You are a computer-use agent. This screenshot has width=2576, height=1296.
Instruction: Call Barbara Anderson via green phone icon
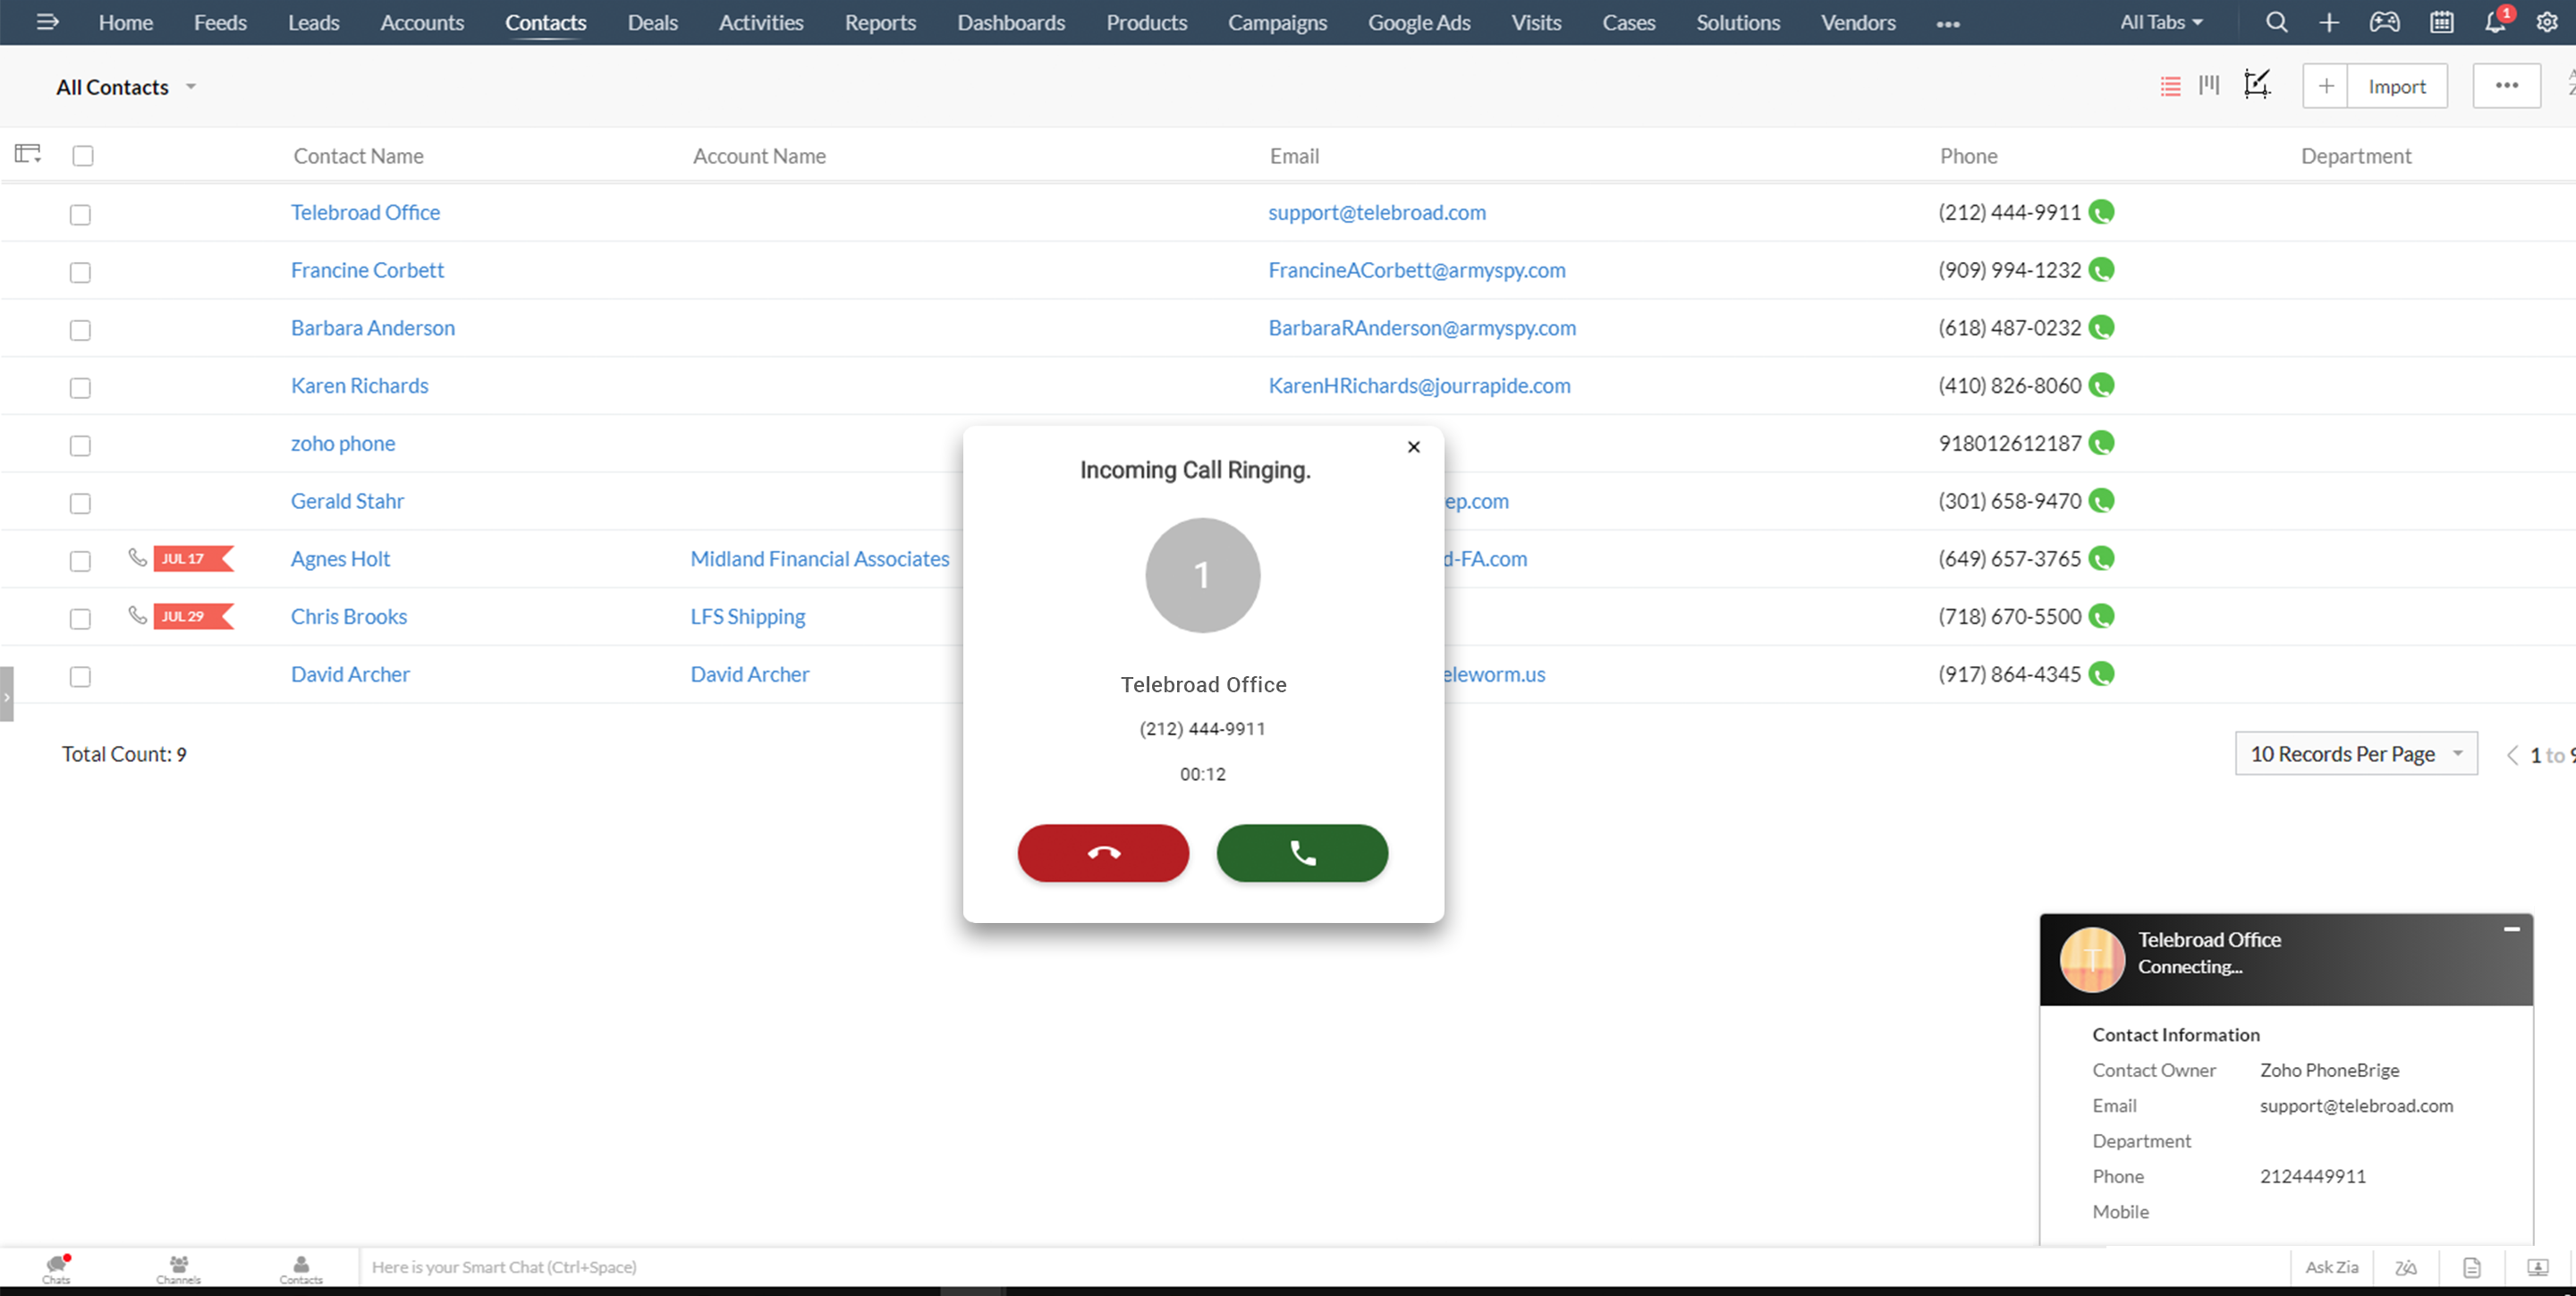tap(2101, 328)
